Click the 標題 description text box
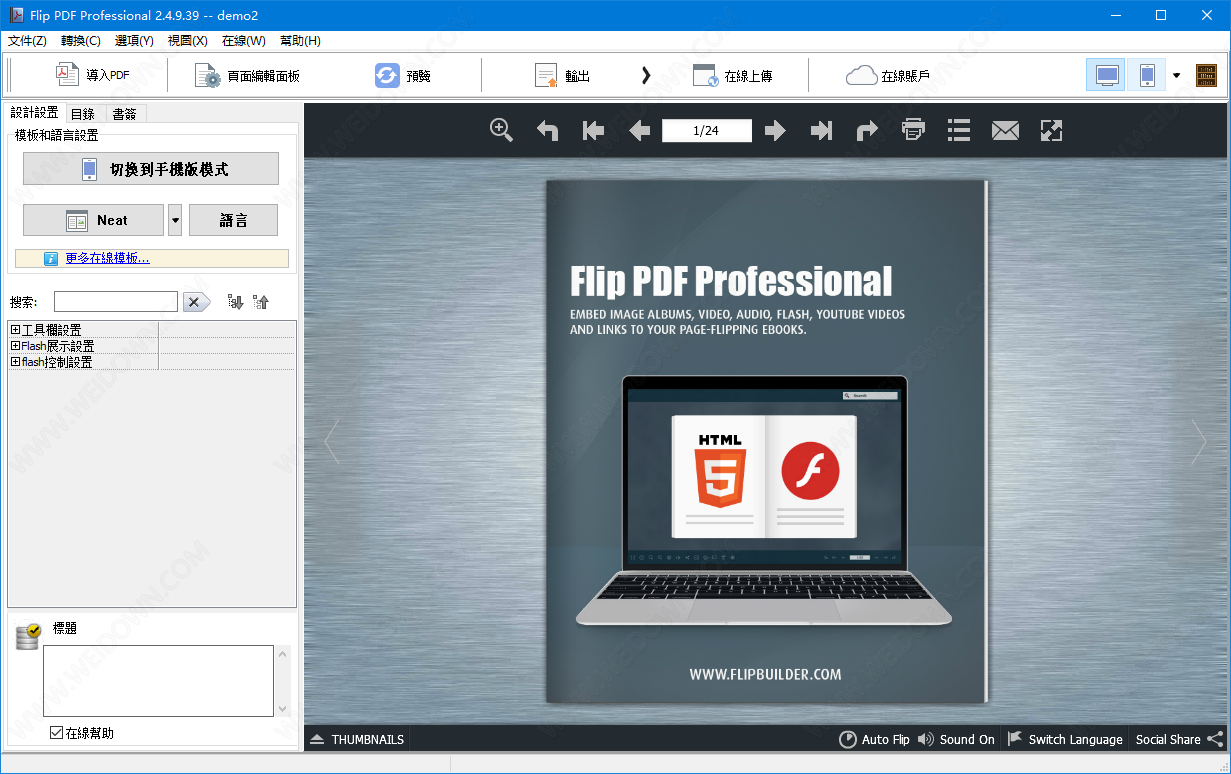 click(158, 681)
